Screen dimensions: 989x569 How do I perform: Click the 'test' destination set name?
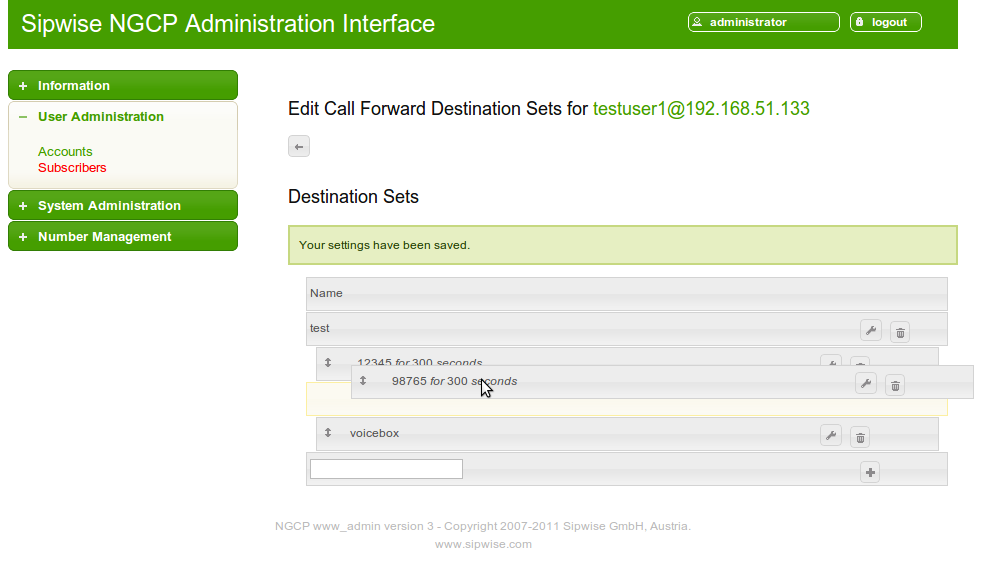[319, 328]
